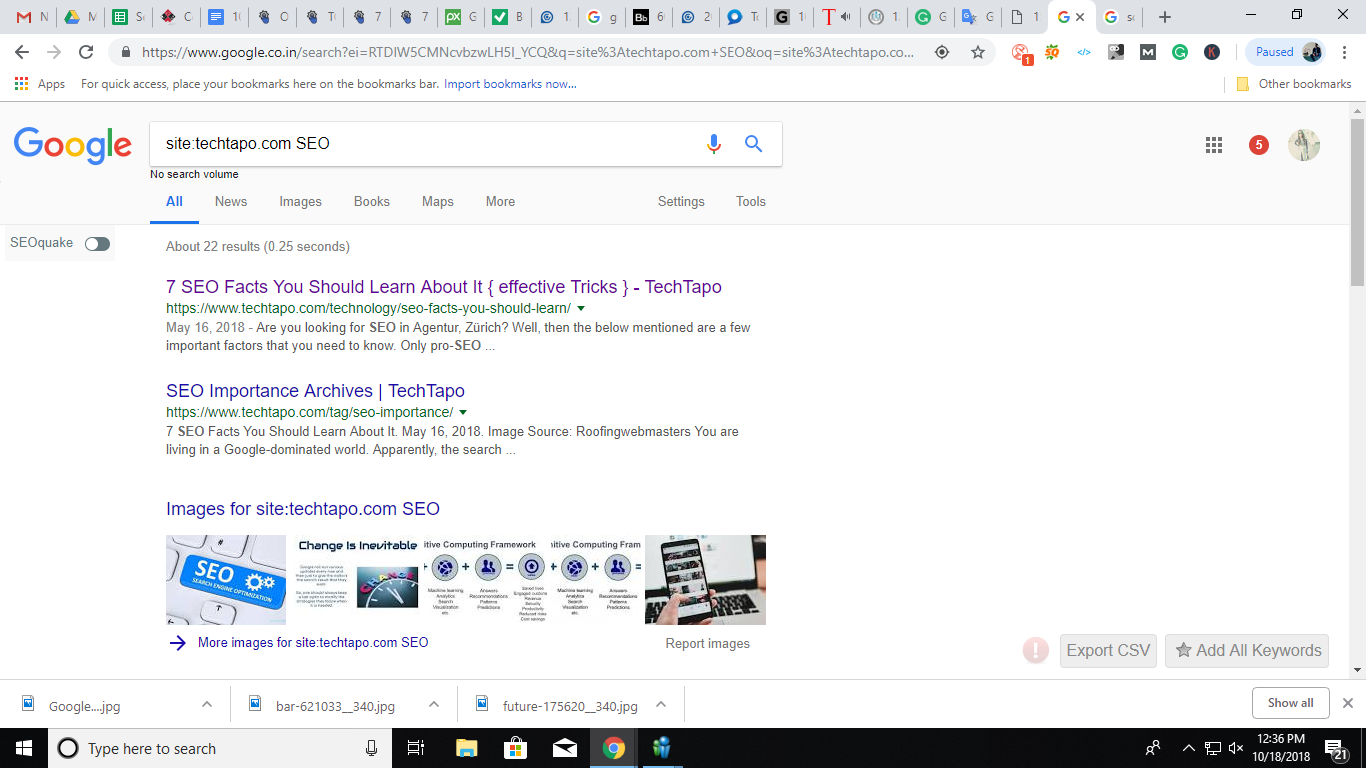Toggle the SEOquake switch

tap(97, 244)
